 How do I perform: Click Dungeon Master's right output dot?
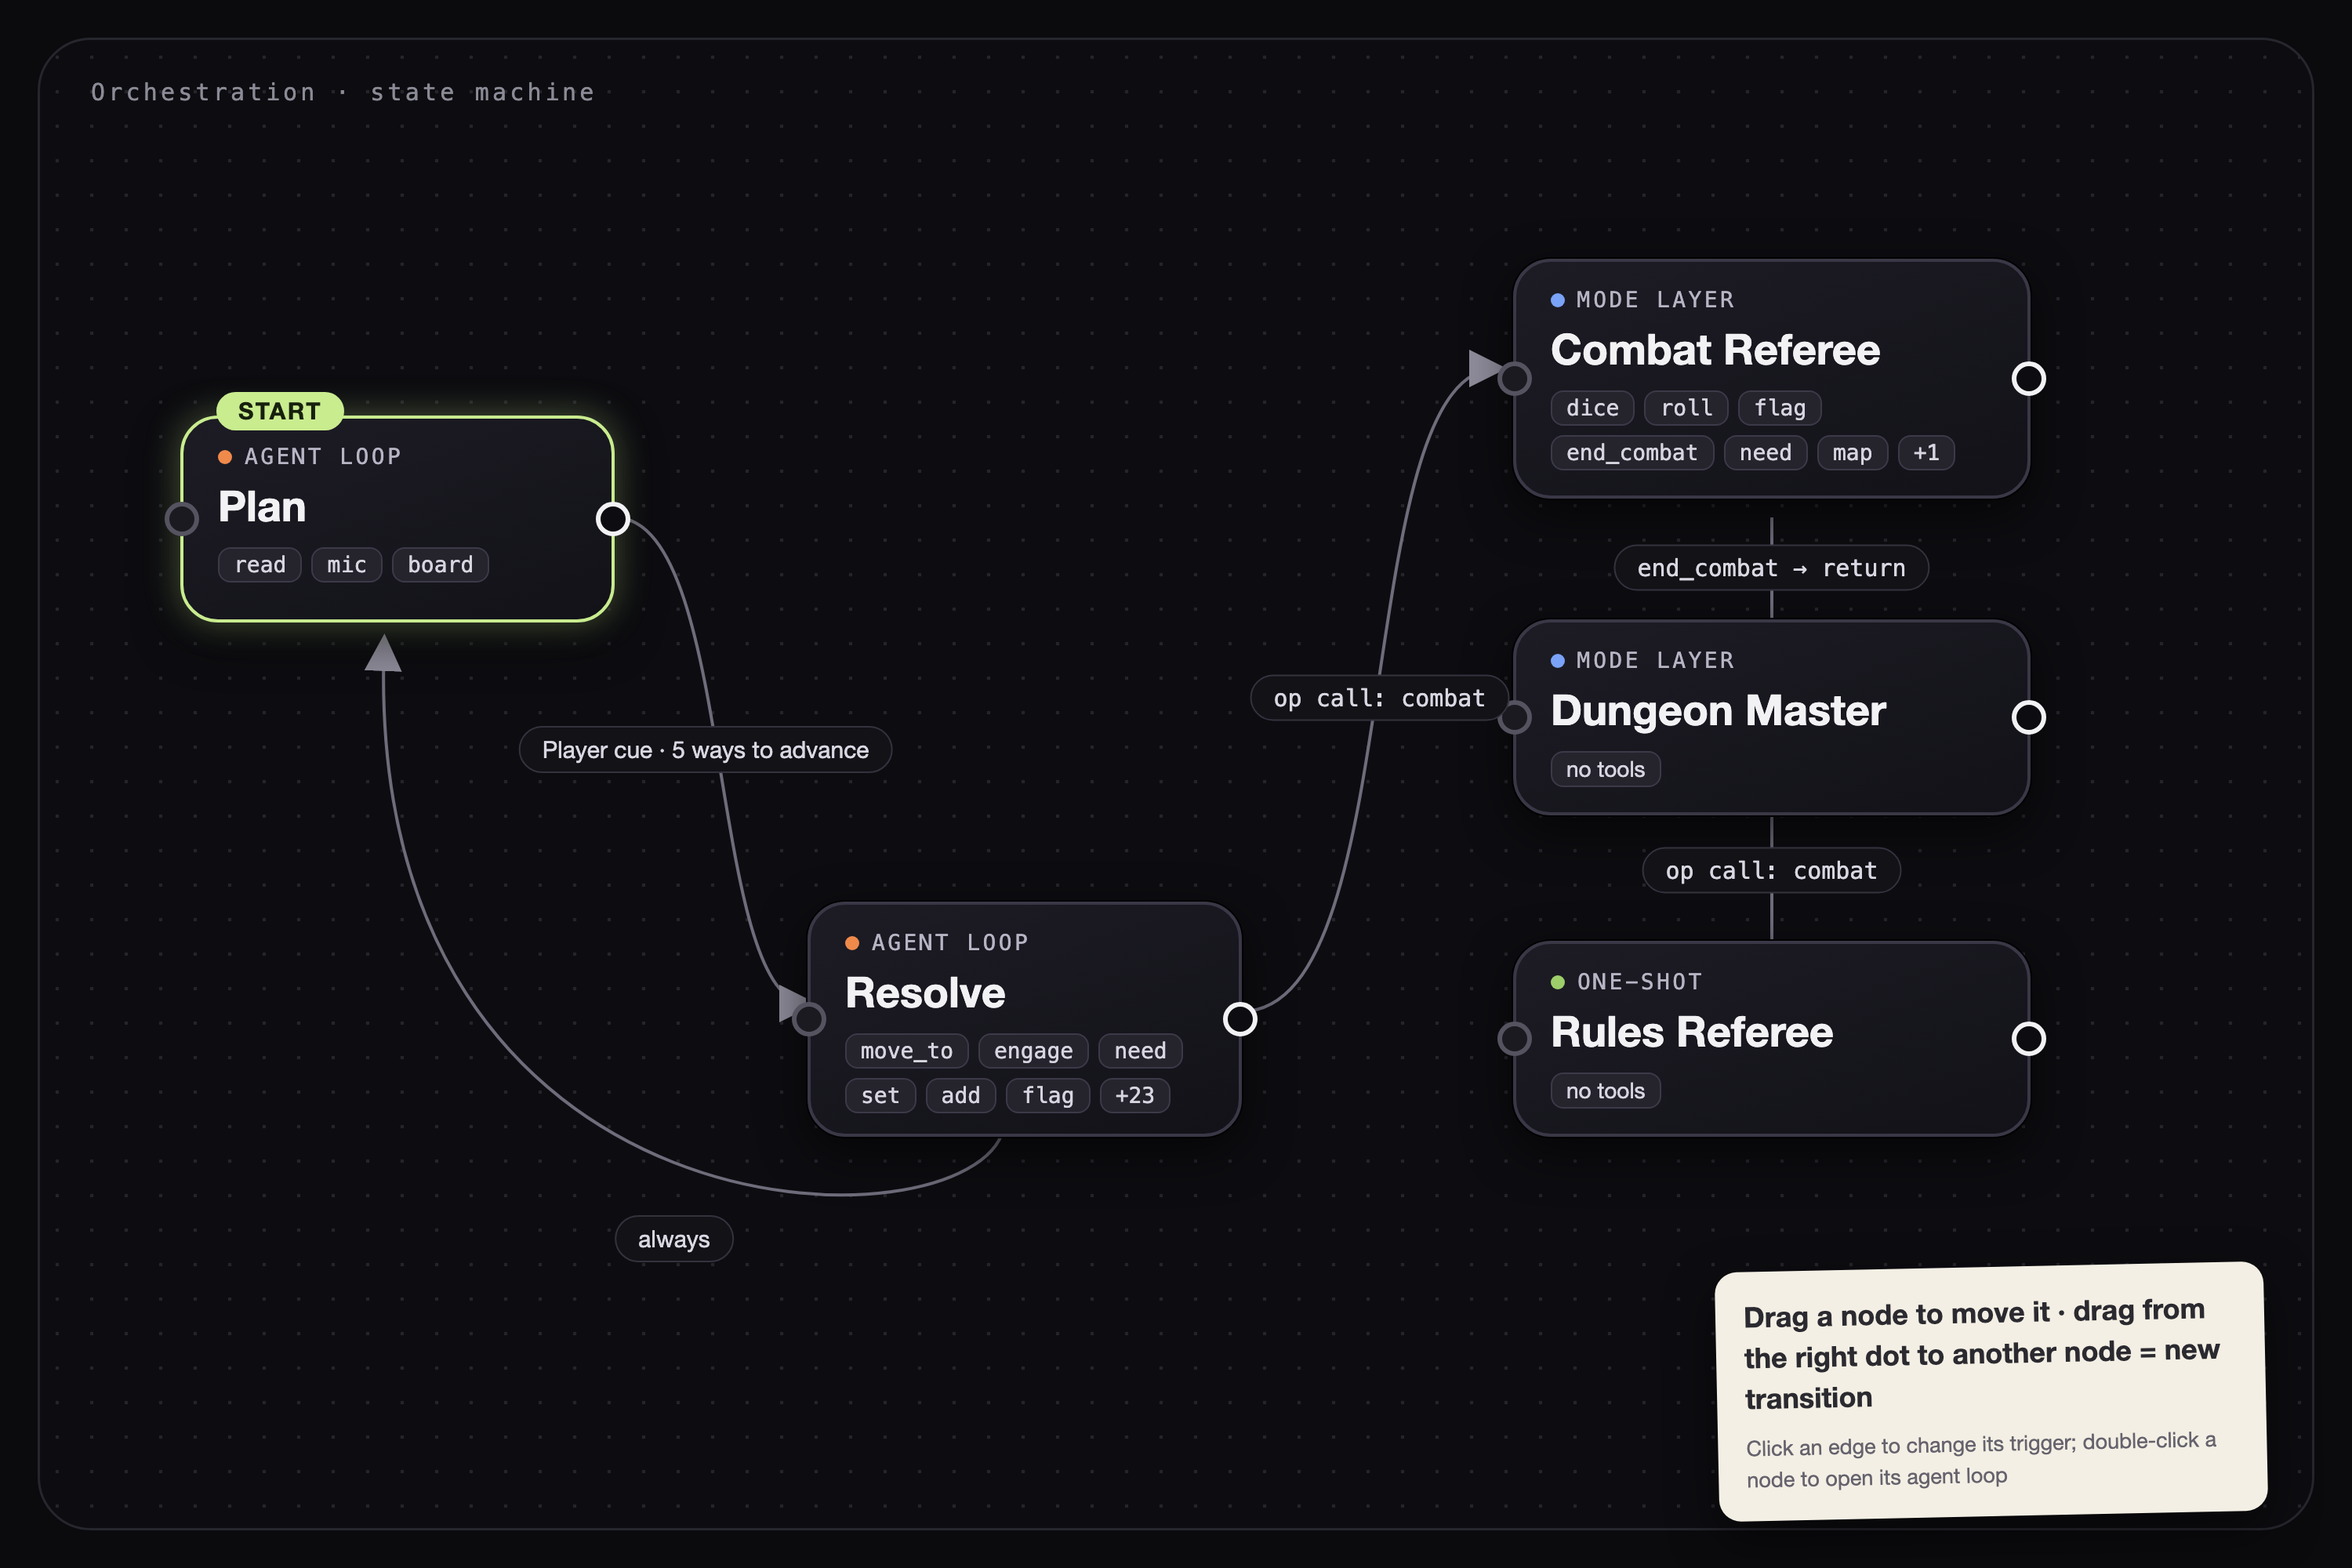coord(2028,717)
